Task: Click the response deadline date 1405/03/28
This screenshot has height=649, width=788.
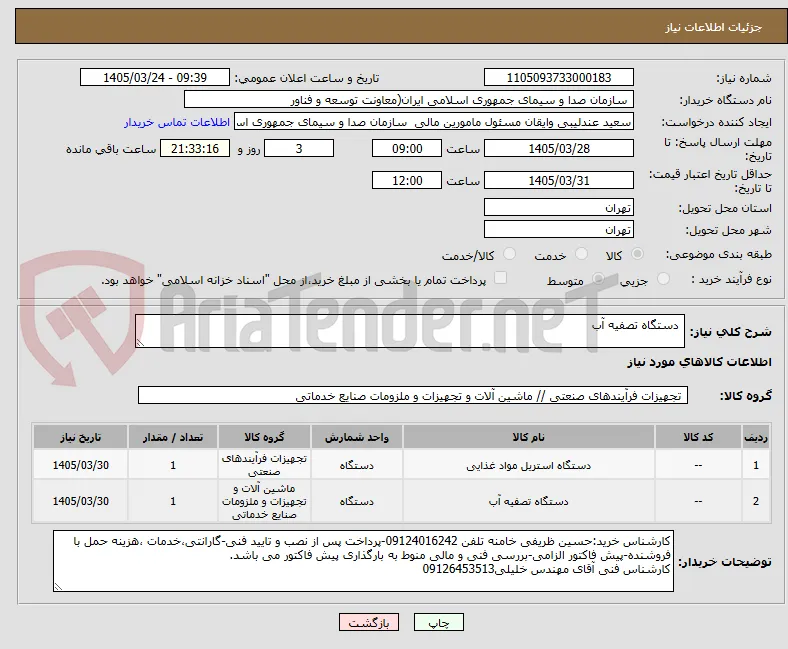Action: click(x=558, y=148)
